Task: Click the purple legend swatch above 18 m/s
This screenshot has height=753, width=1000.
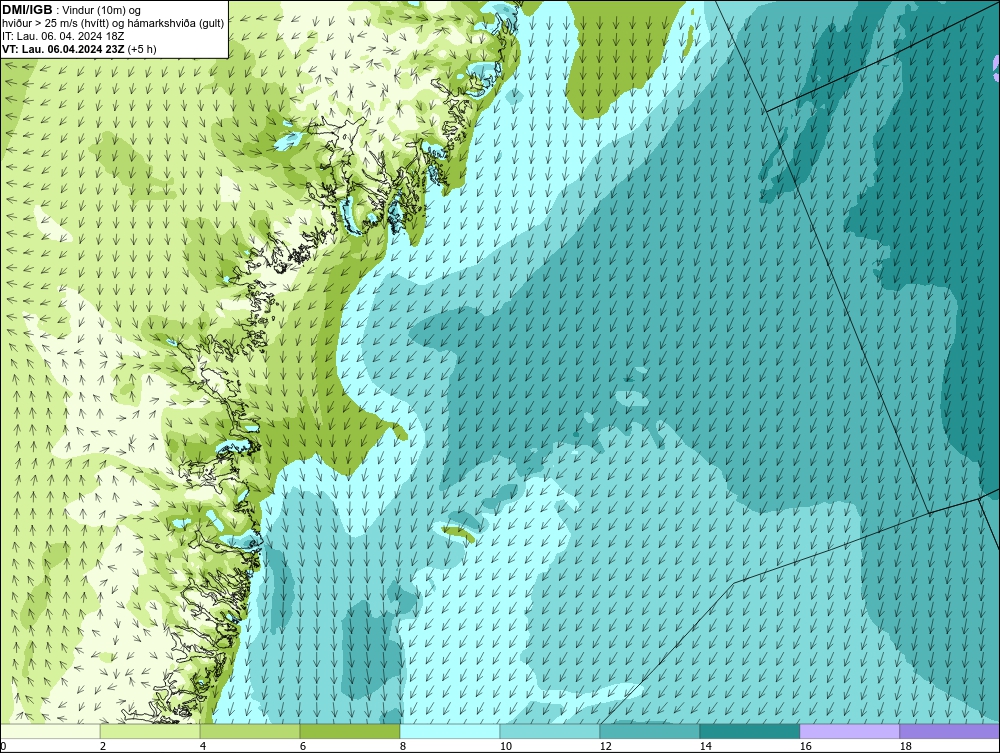Action: coord(949,731)
